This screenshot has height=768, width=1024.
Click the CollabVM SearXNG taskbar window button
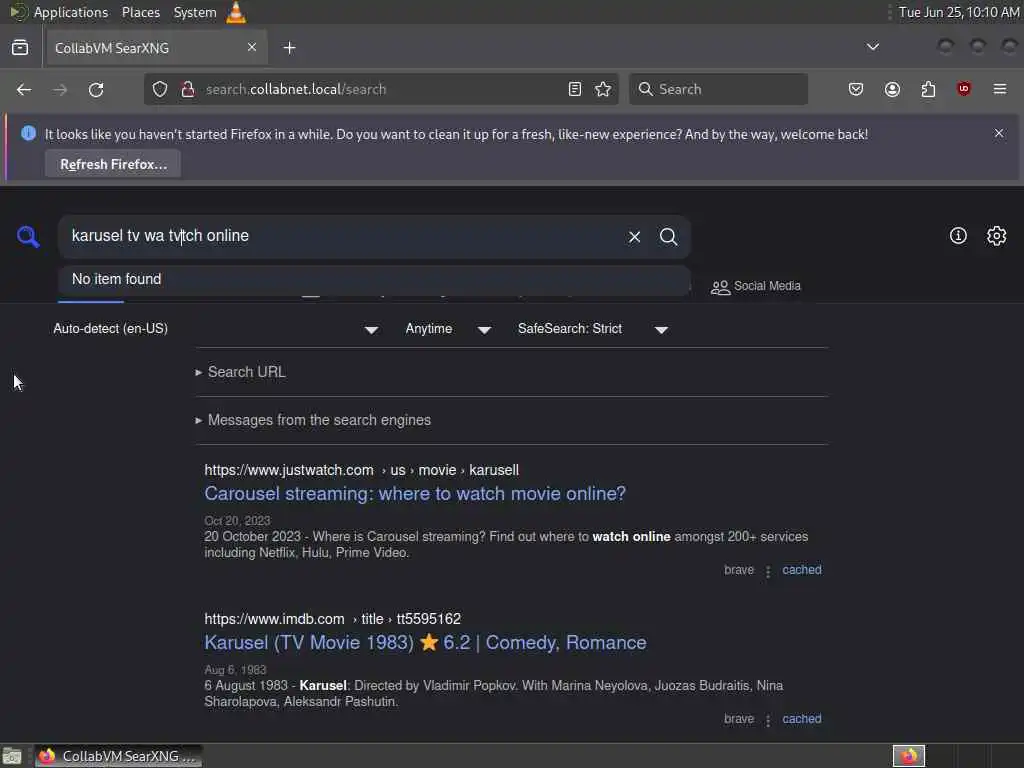(x=118, y=756)
